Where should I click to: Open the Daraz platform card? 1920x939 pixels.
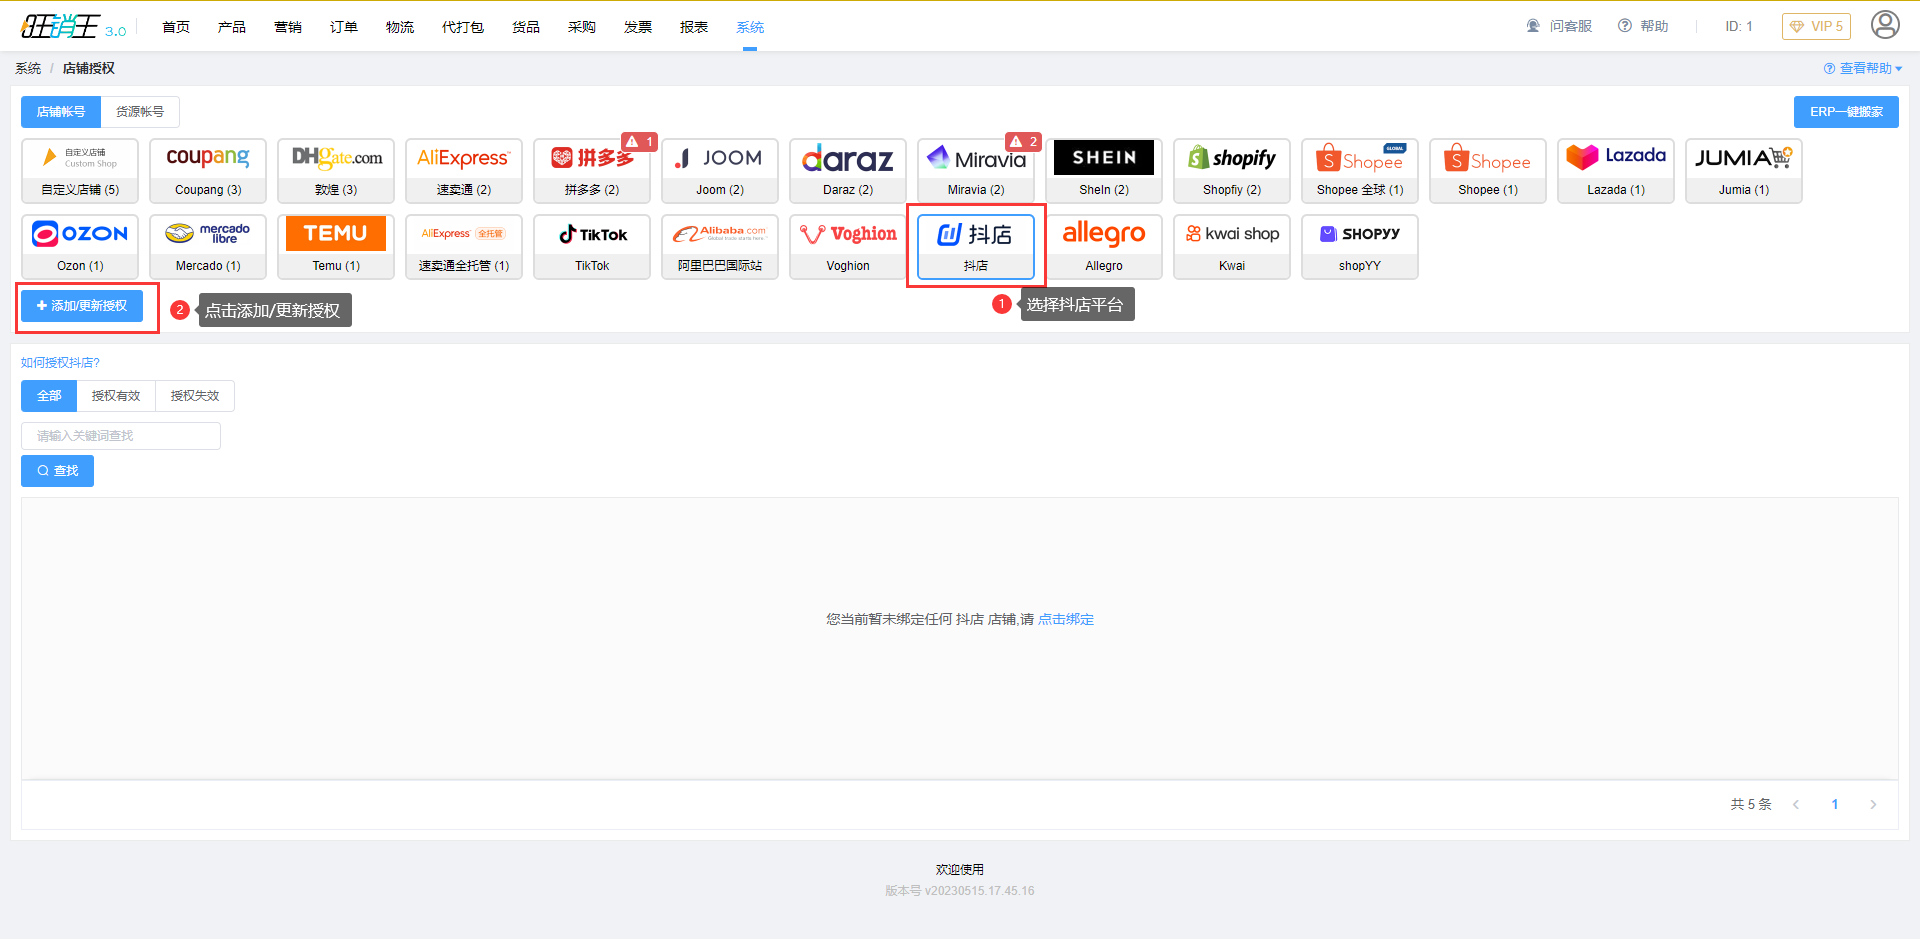click(x=848, y=171)
